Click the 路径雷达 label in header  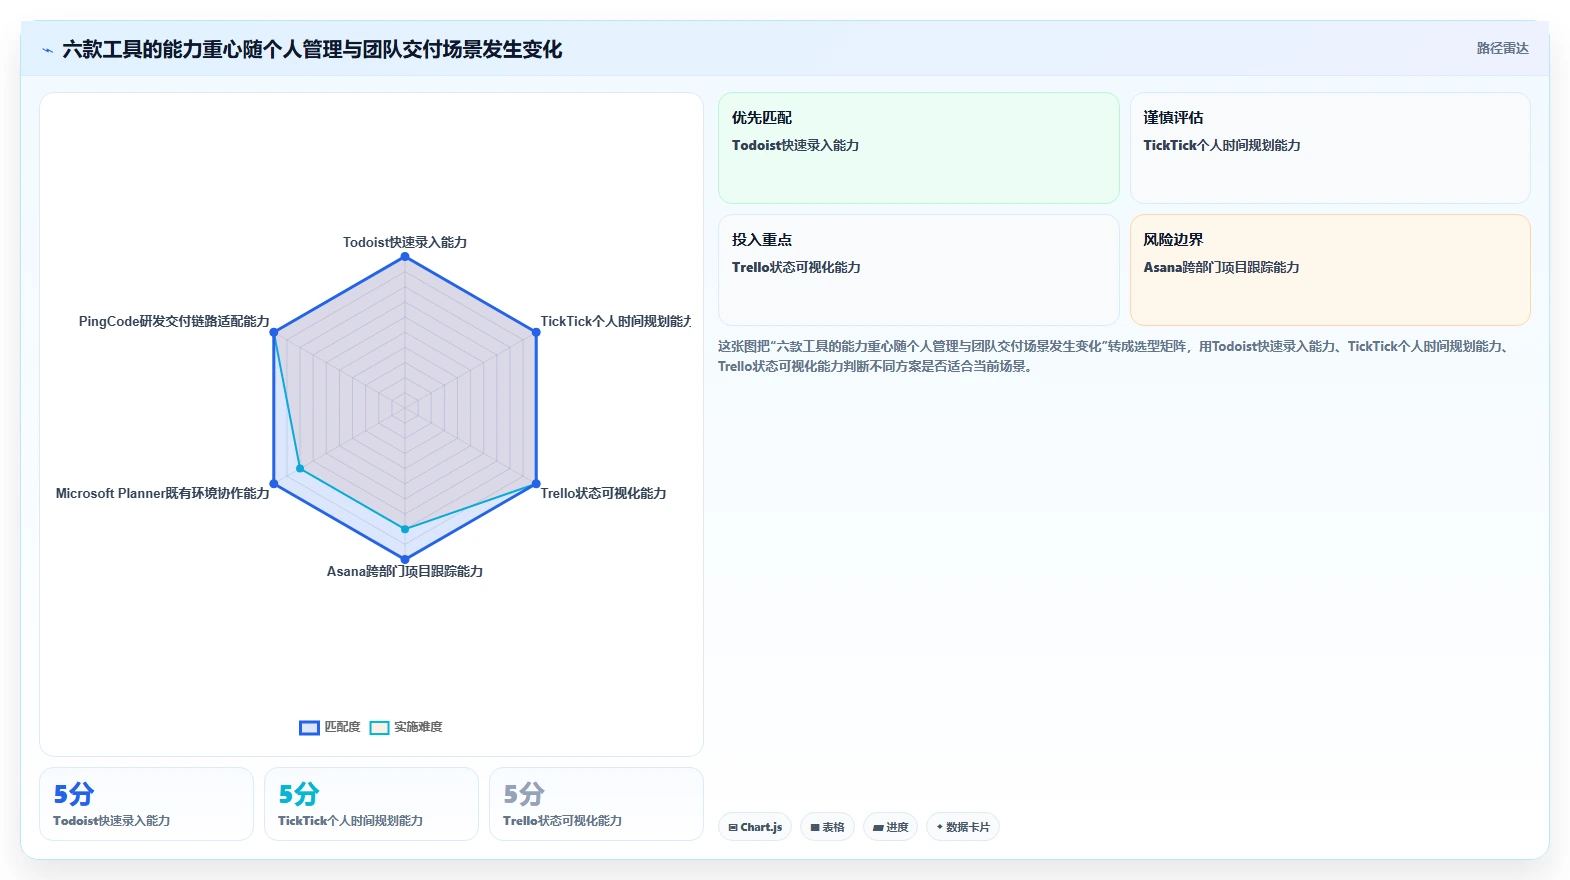pos(1502,48)
